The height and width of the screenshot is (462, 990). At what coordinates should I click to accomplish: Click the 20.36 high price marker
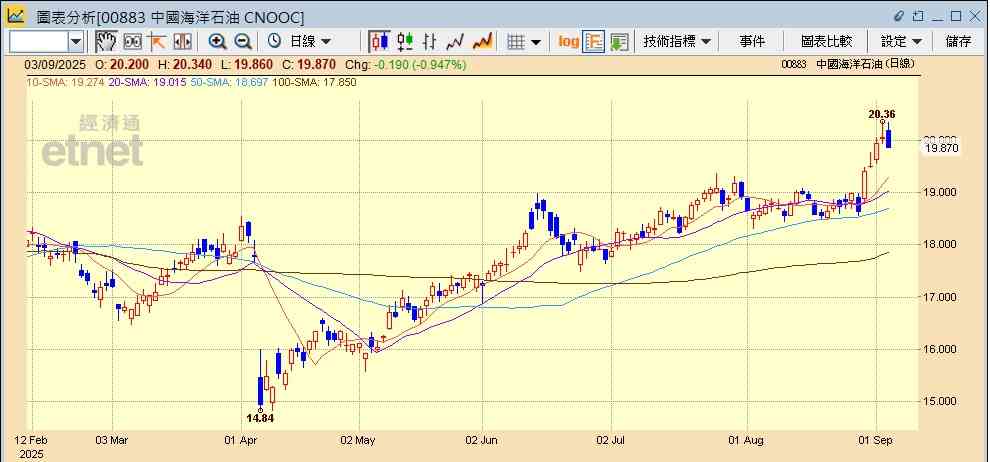click(x=881, y=114)
